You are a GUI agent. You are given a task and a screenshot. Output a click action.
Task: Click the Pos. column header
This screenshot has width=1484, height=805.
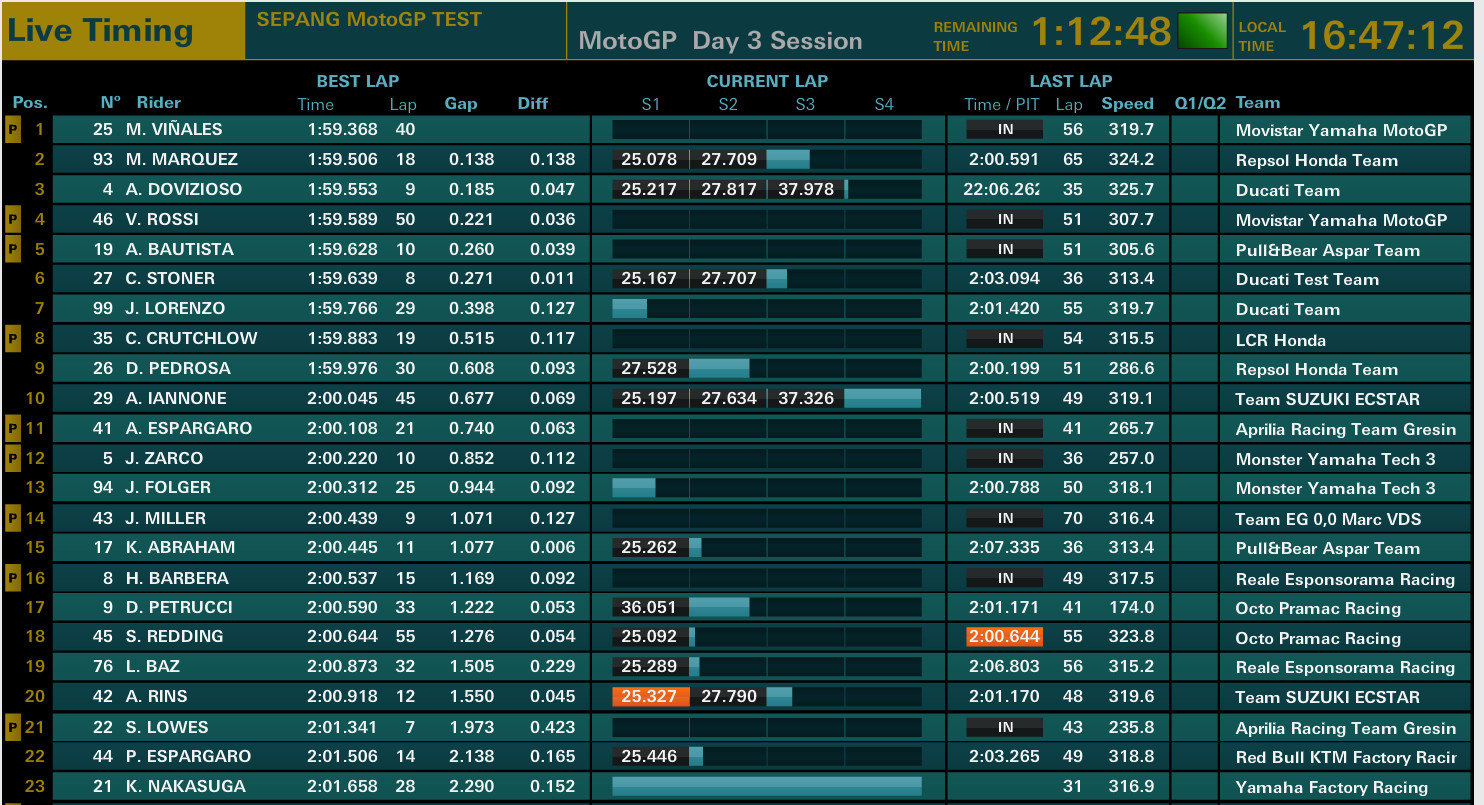tap(30, 103)
